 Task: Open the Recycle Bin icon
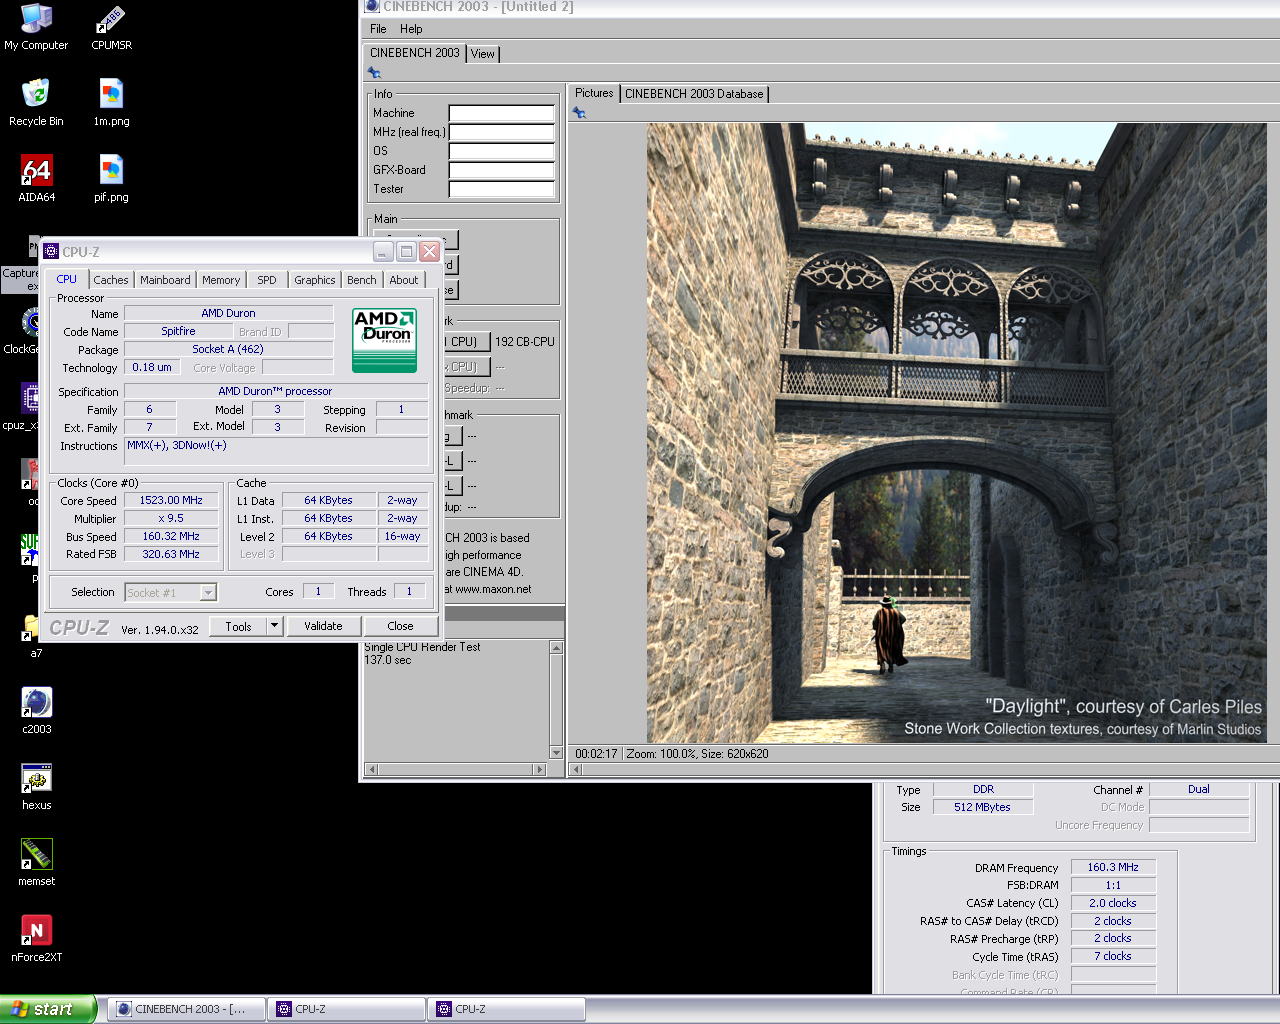[x=36, y=102]
